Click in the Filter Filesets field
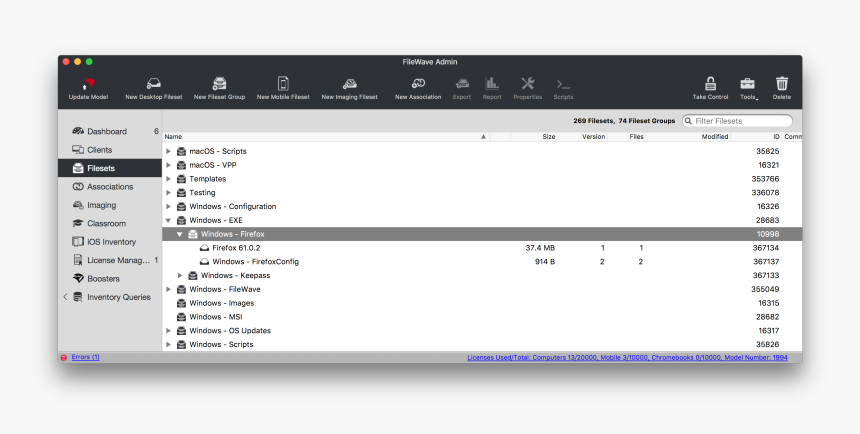Screen dimensions: 860x434 [x=737, y=121]
